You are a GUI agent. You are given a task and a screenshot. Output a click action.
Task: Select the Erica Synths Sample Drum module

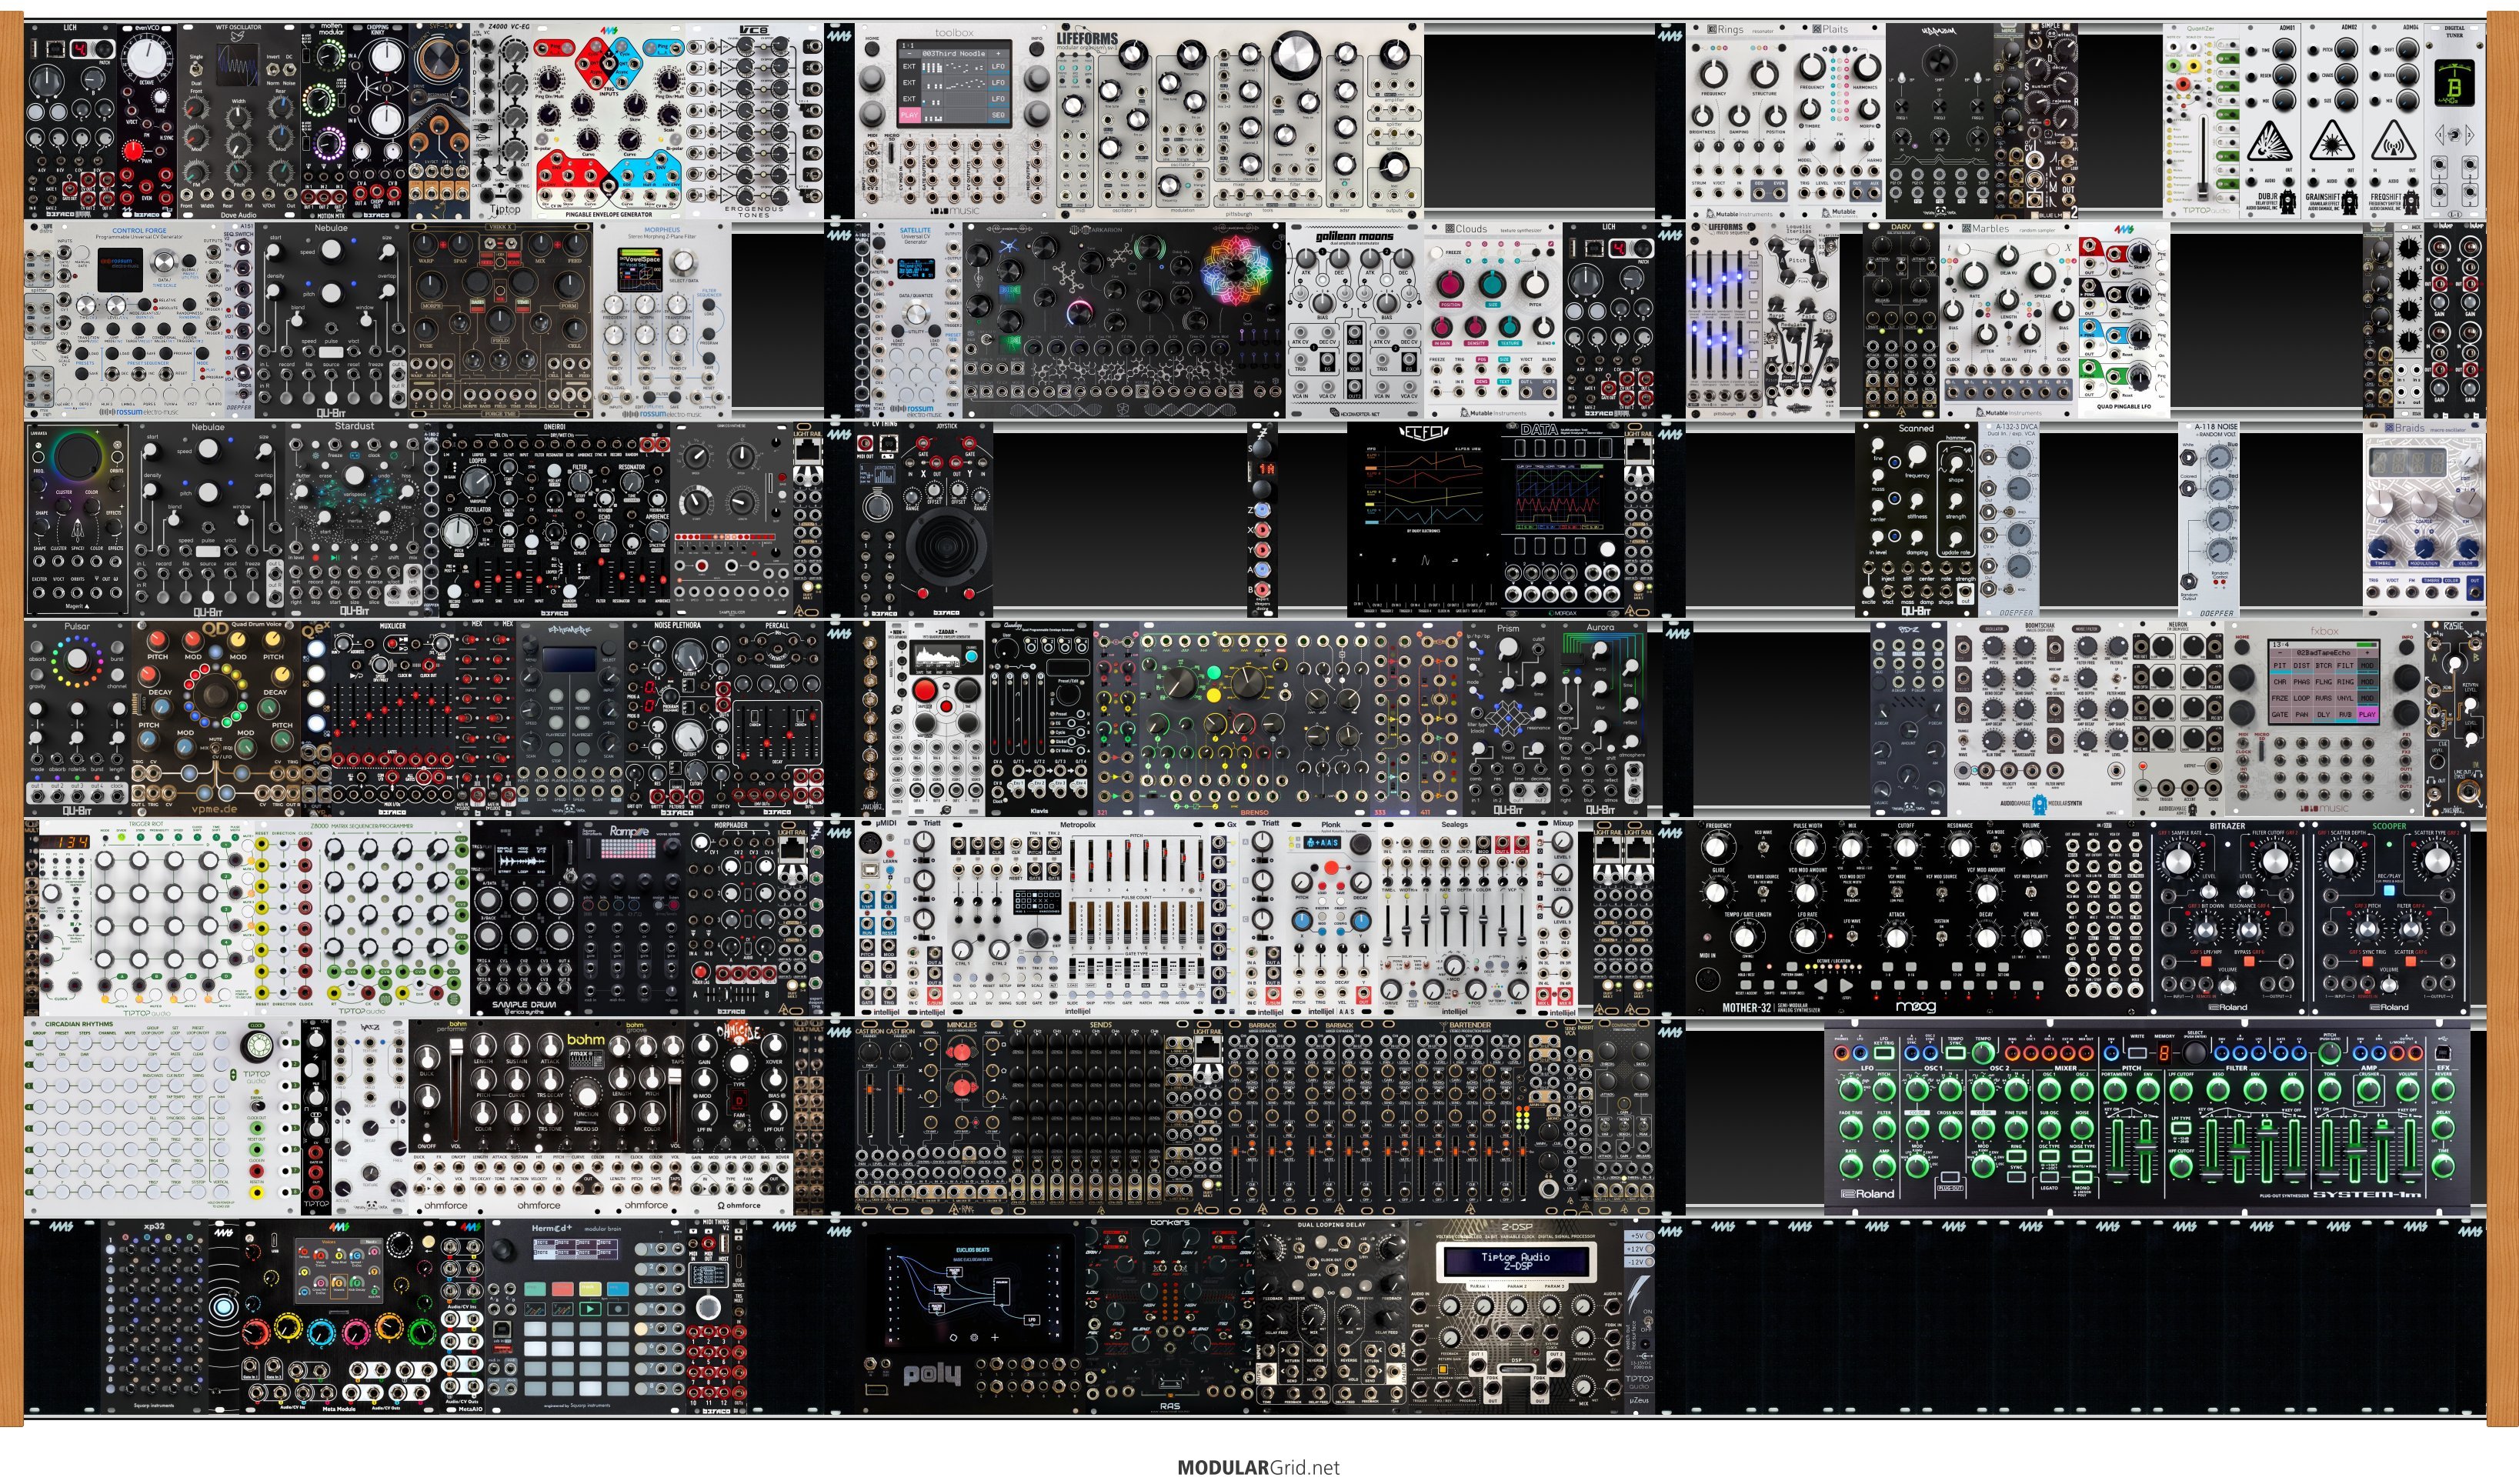[x=523, y=918]
